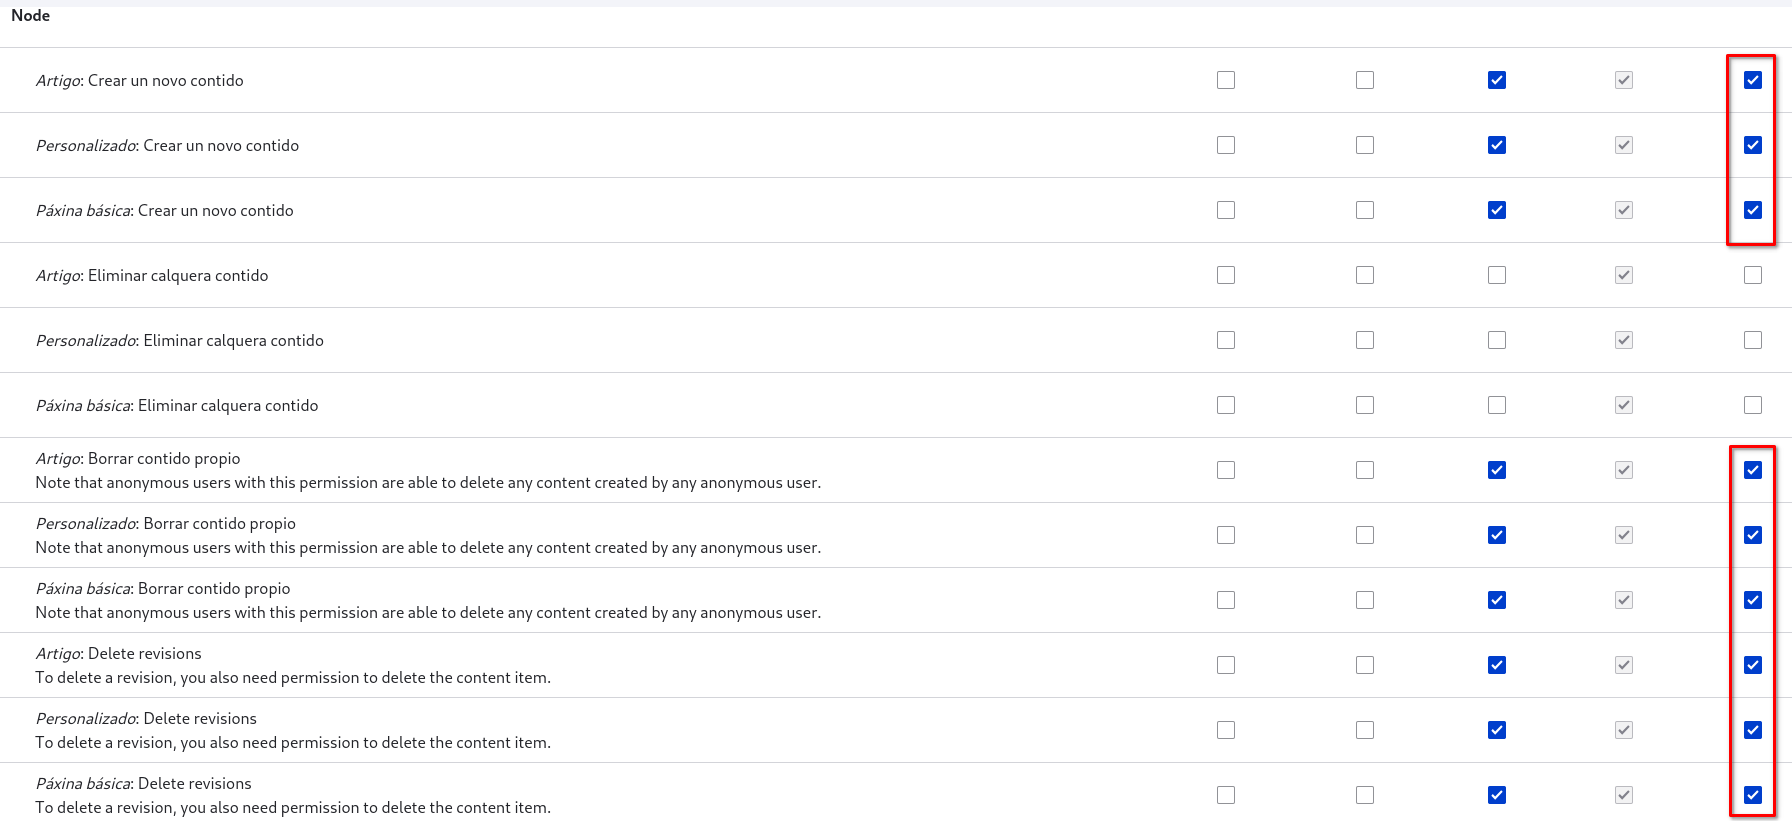Tick second-column box for Artigo: Delete revisions
Image resolution: width=1792 pixels, height=821 pixels.
point(1364,665)
